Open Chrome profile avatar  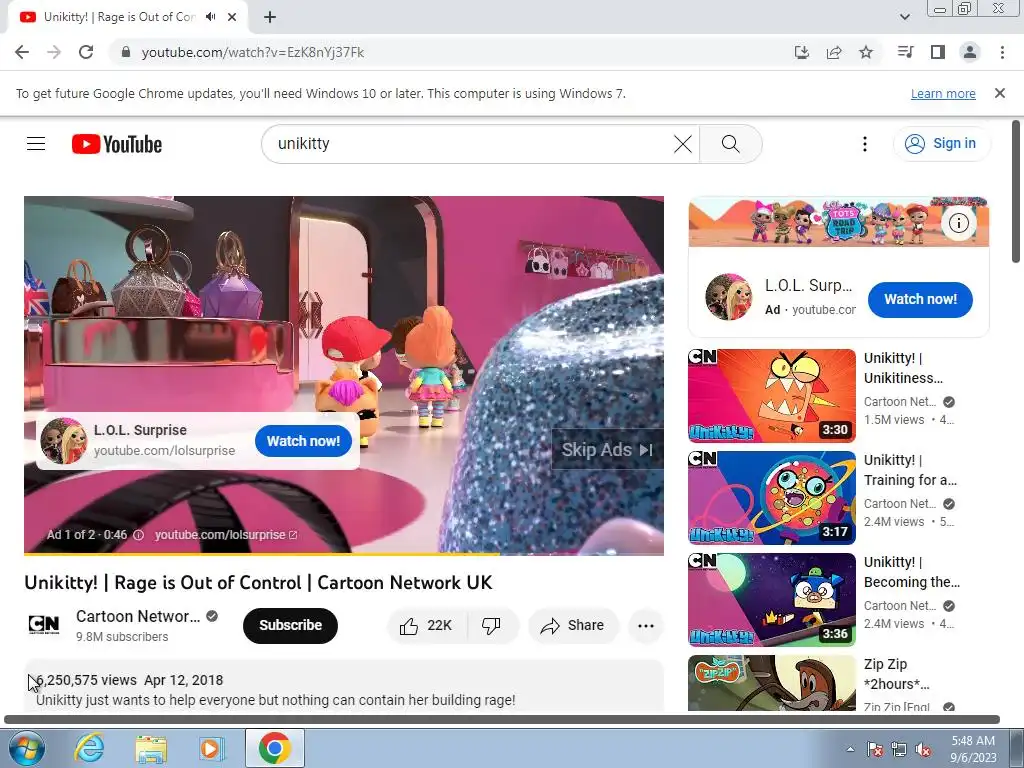coord(970,52)
